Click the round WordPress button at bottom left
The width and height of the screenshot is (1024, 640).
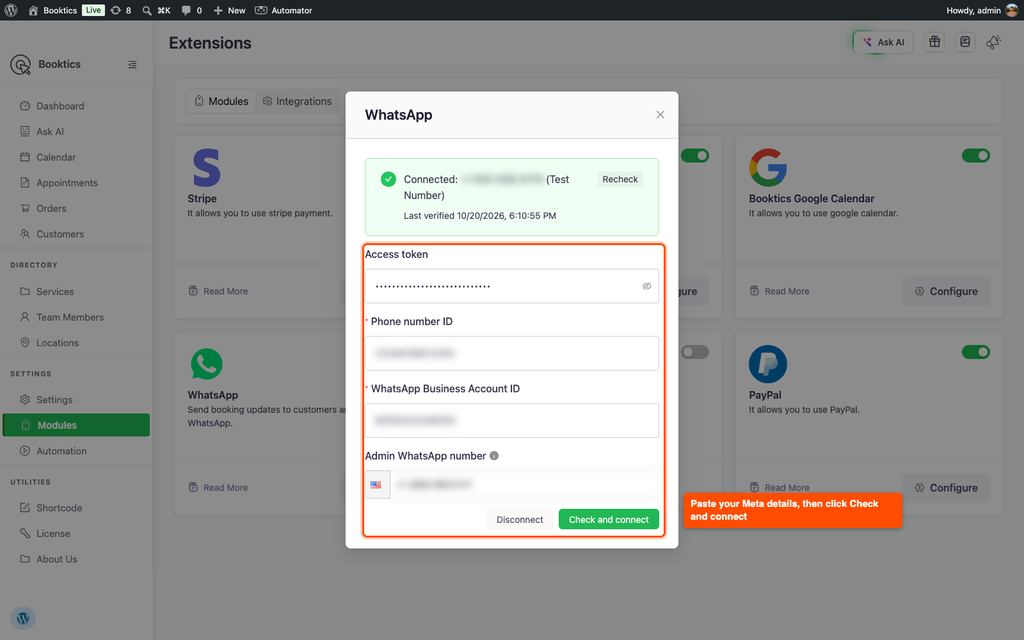pos(23,618)
